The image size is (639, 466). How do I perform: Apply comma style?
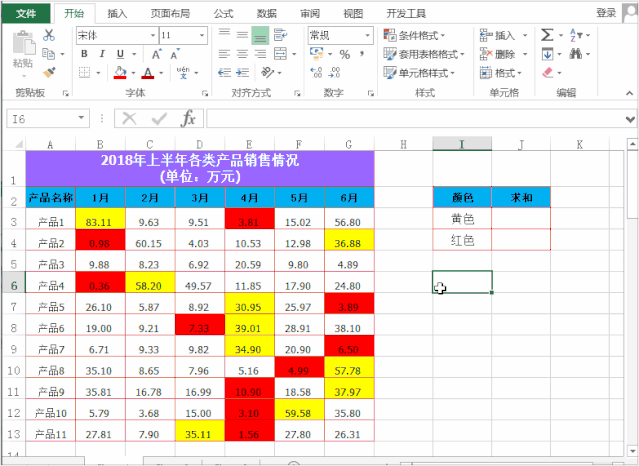(x=362, y=54)
